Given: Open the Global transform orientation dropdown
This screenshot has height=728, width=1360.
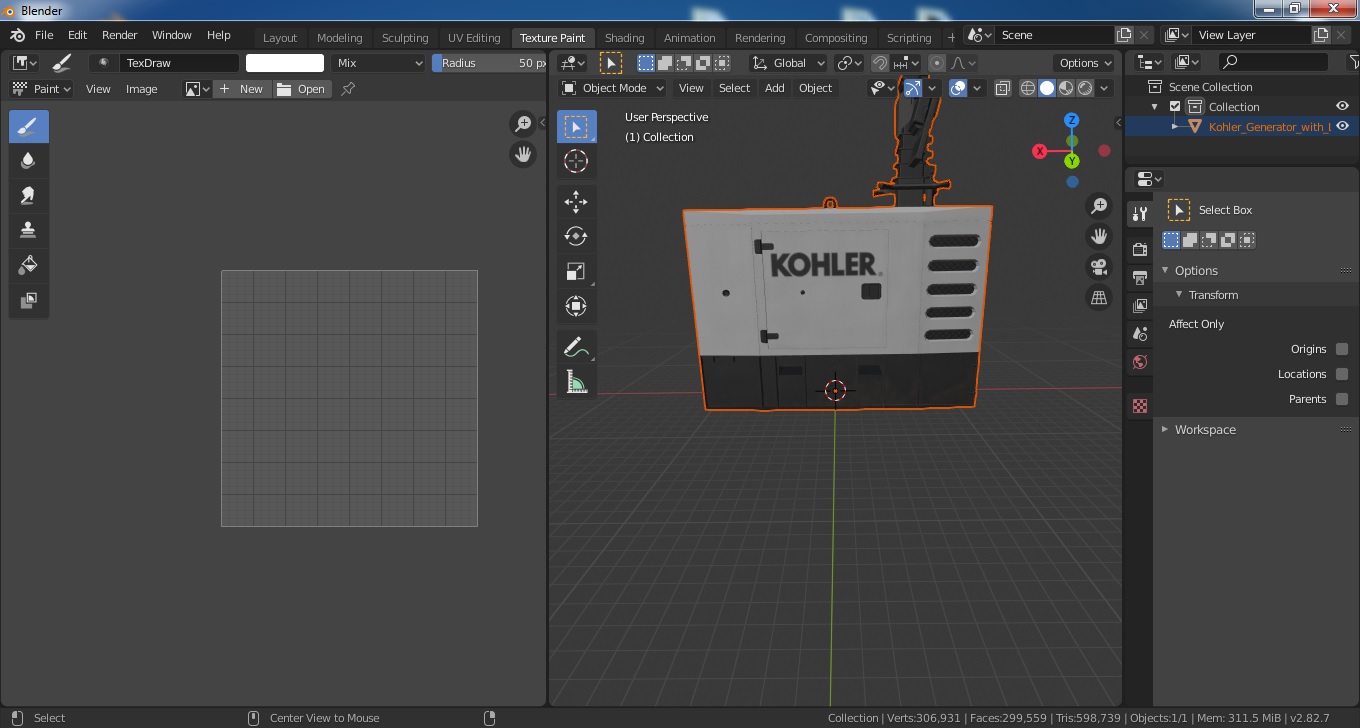Looking at the screenshot, I should point(788,63).
